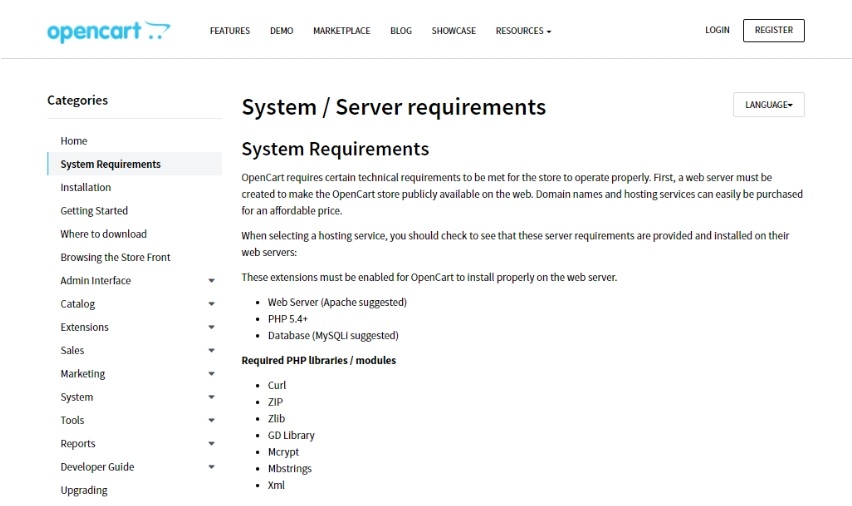Viewport: 852px width, 506px height.
Task: Click the 'PHP 5.4+' list item
Action: (288, 319)
